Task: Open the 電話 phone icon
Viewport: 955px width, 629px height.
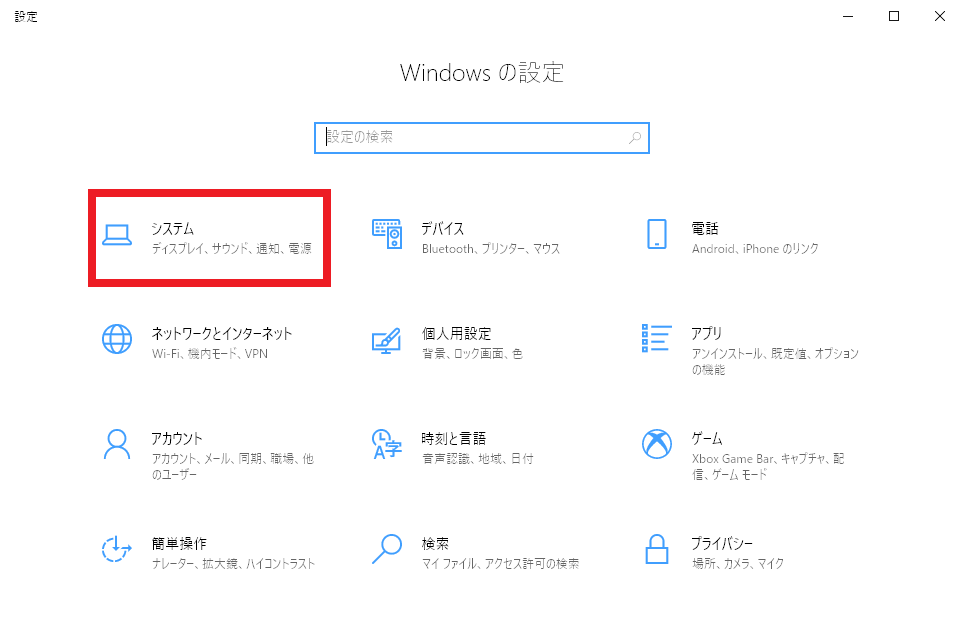Action: [657, 234]
